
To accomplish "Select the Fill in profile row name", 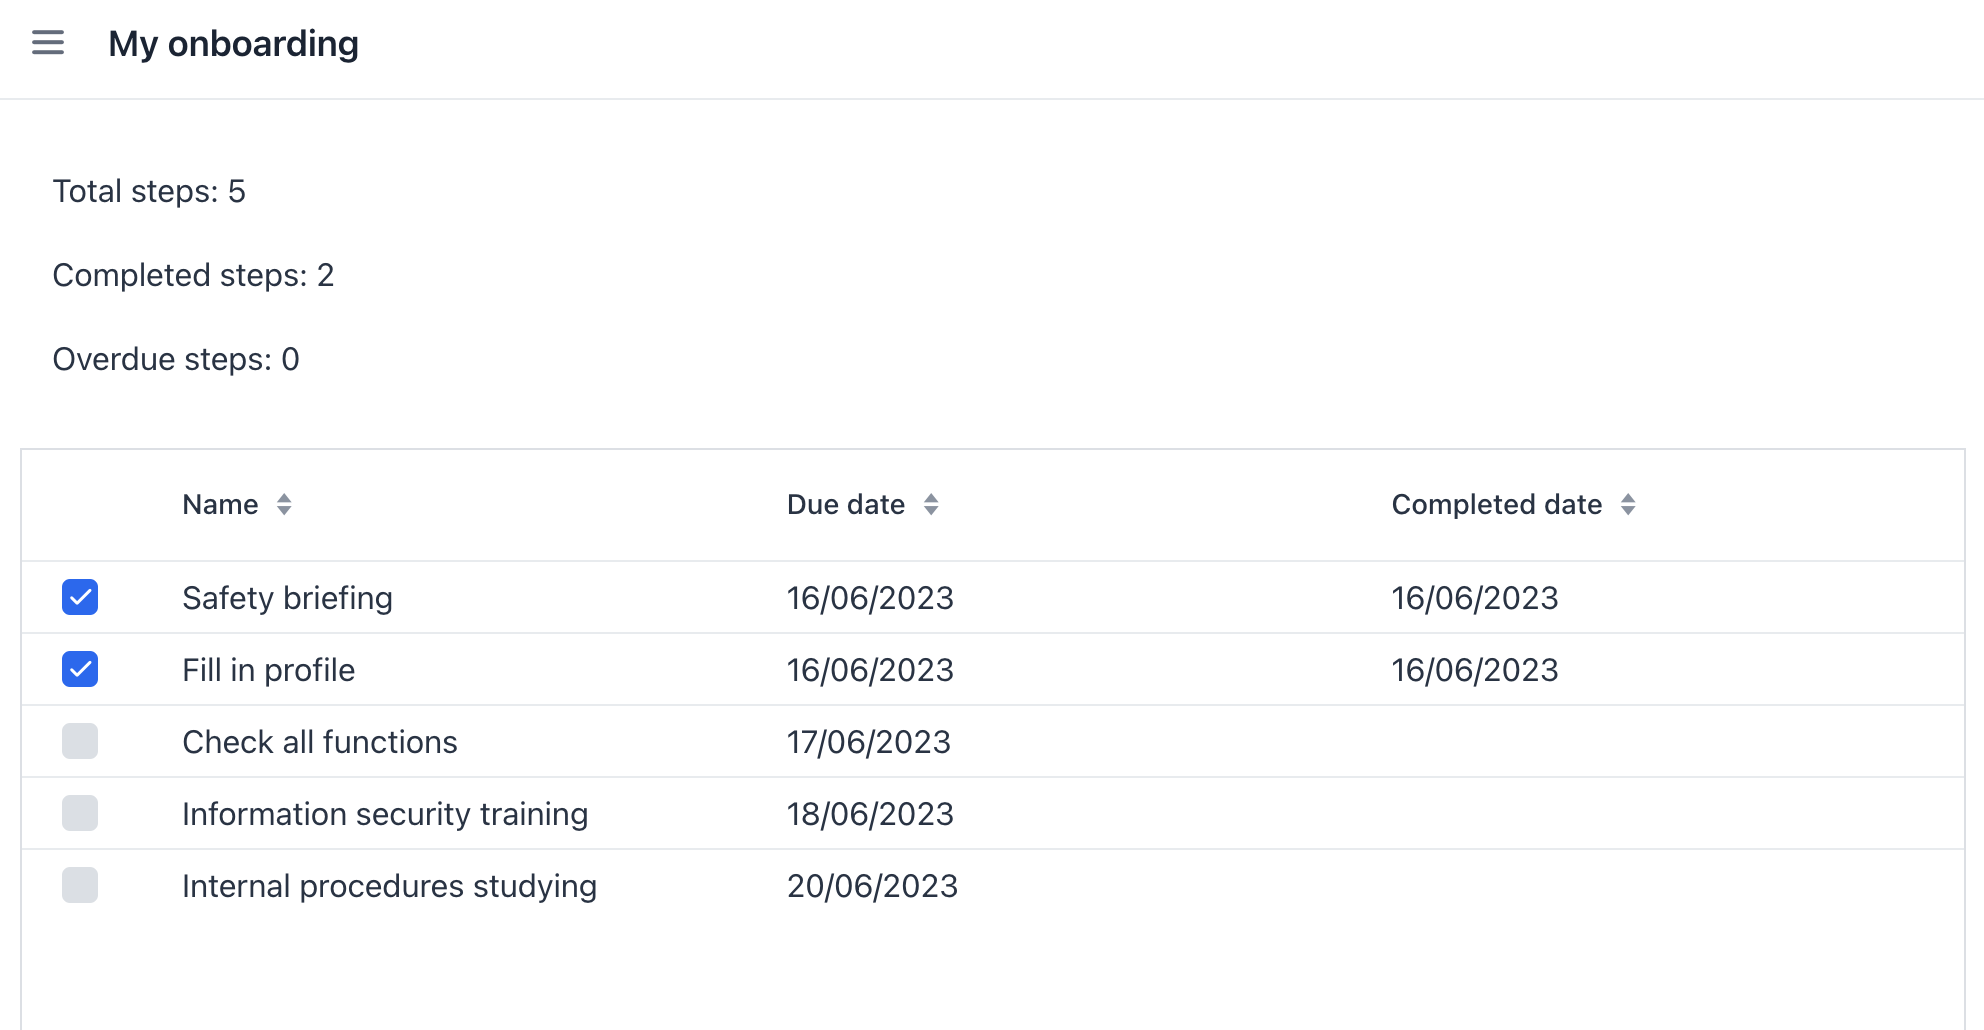I will point(268,670).
